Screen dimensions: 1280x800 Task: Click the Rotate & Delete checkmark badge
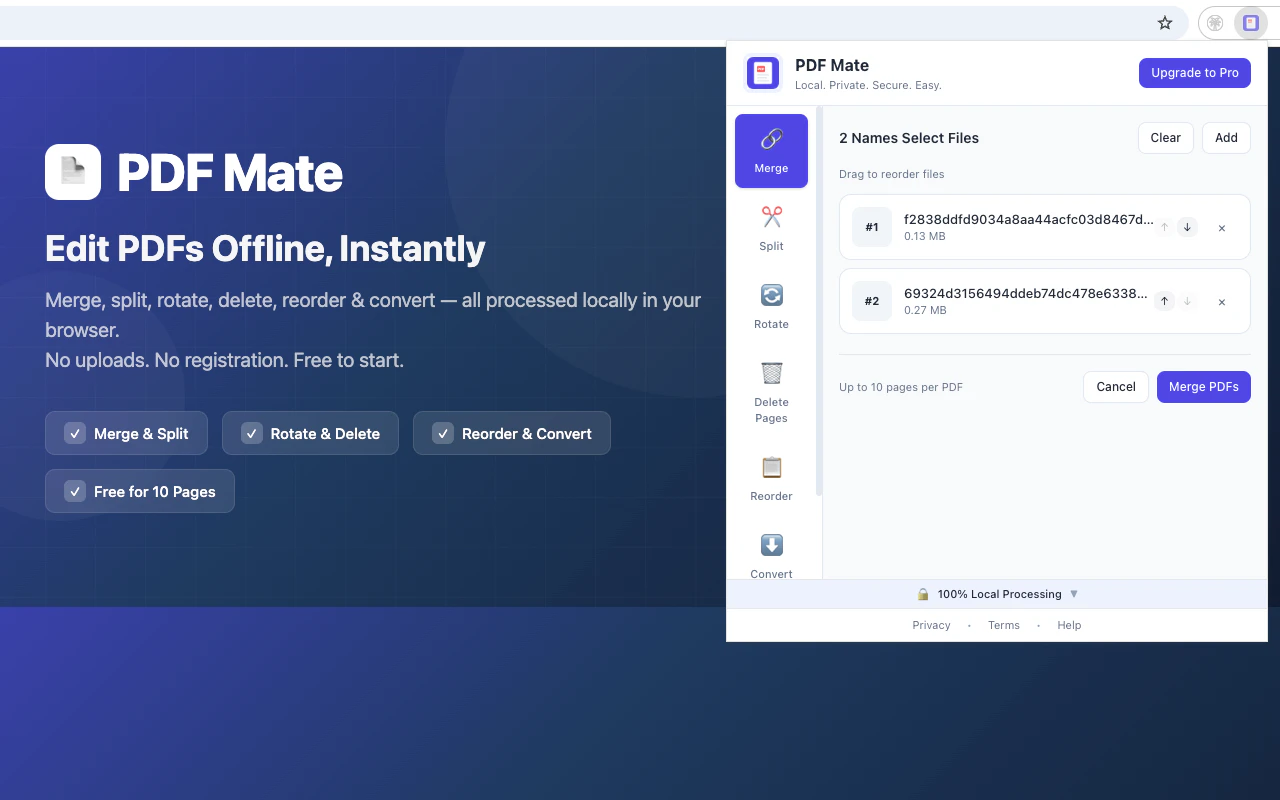tap(310, 433)
